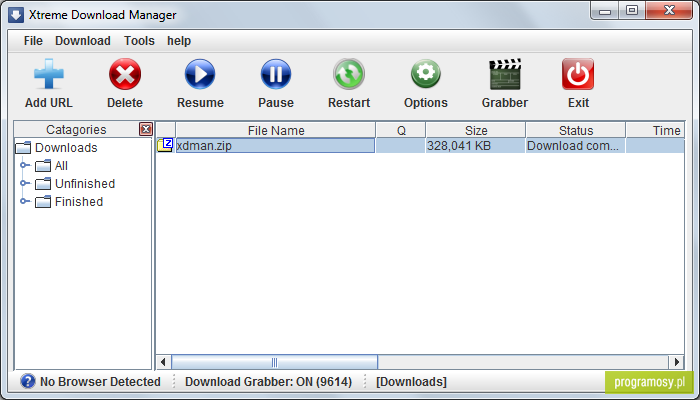700x400 pixels.
Task: Click the [Downloads] status bar entry
Action: coord(411,382)
